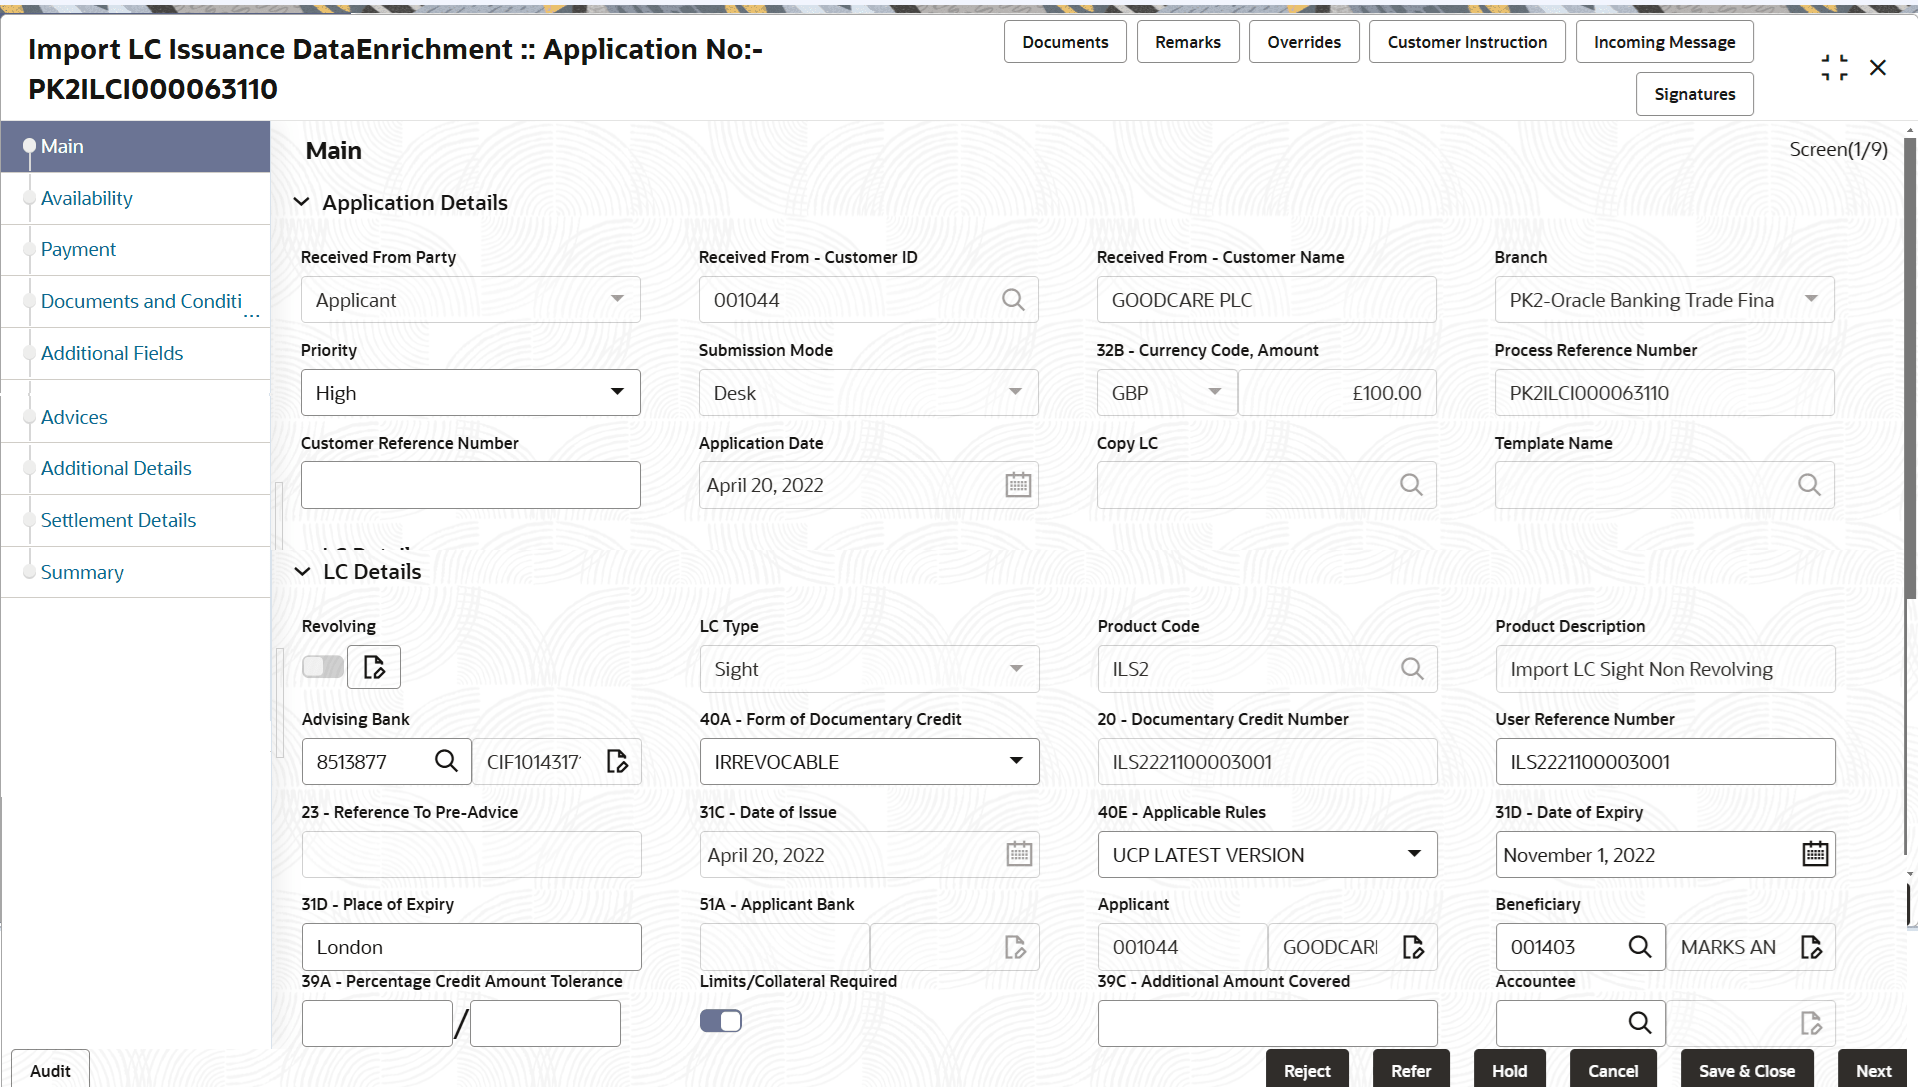Open the Priority dropdown
The height and width of the screenshot is (1087, 1919).
click(x=617, y=392)
